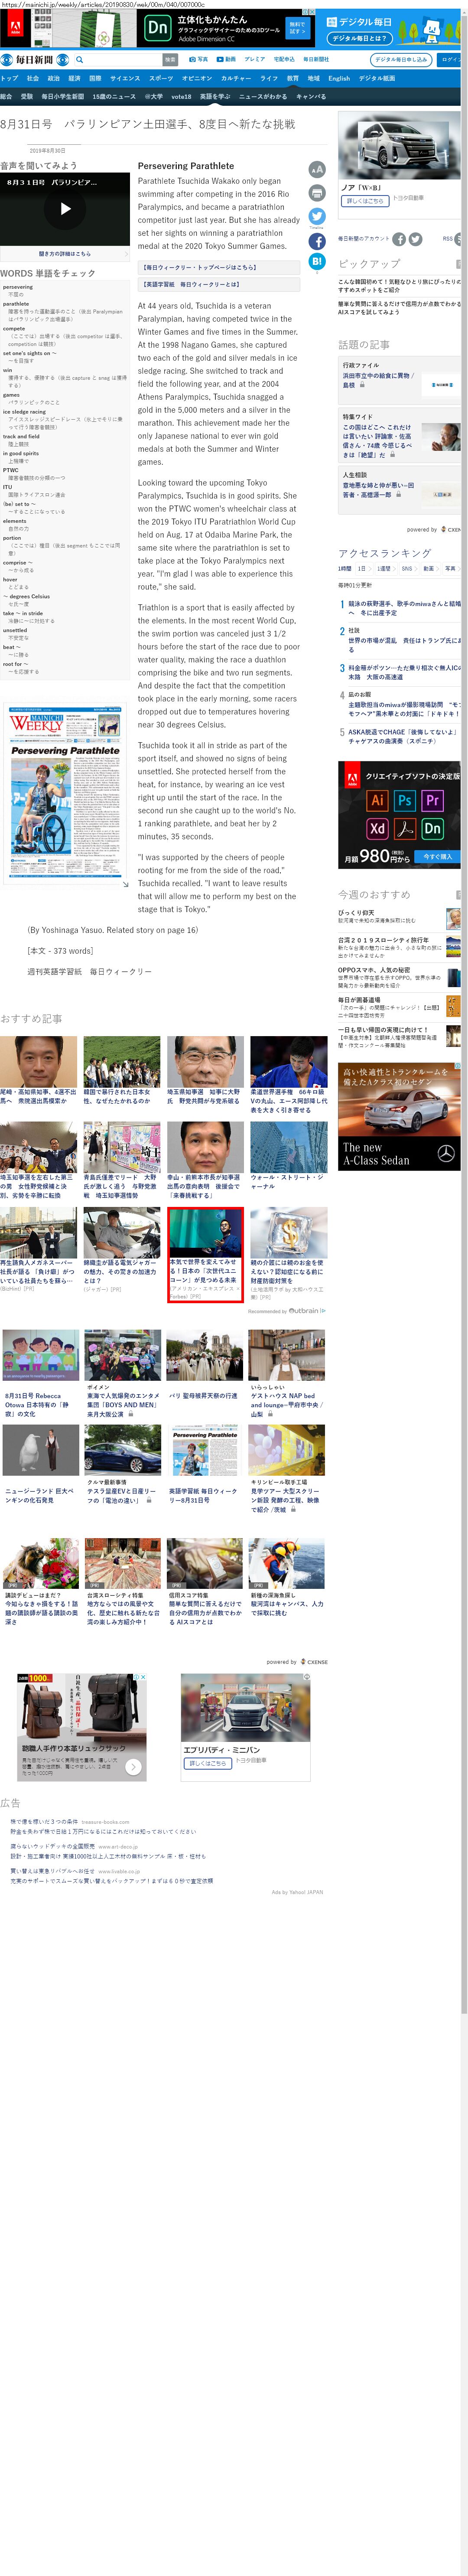Click the print icon beside the article
This screenshot has height=2576, width=468.
tap(317, 193)
